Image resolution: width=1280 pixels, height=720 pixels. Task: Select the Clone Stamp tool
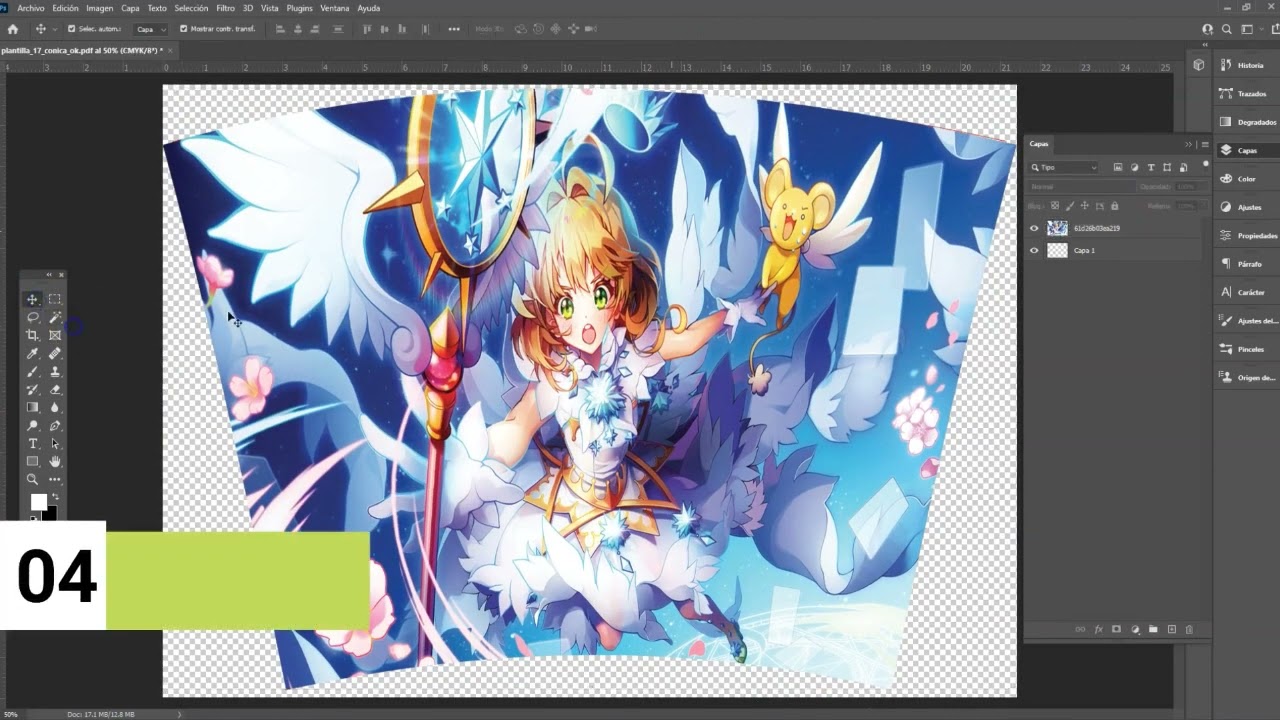tap(55, 371)
